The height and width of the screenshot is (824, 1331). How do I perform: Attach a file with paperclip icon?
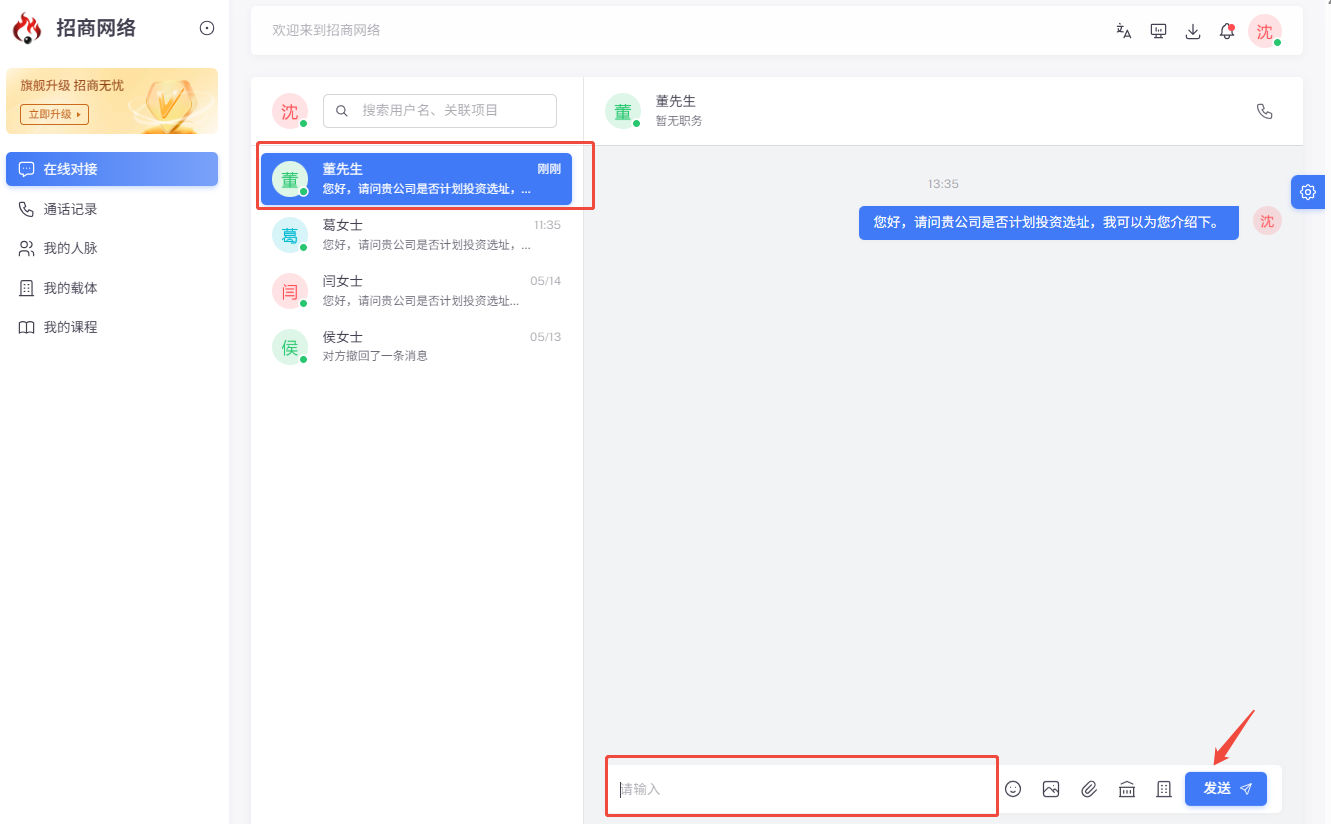(x=1089, y=789)
